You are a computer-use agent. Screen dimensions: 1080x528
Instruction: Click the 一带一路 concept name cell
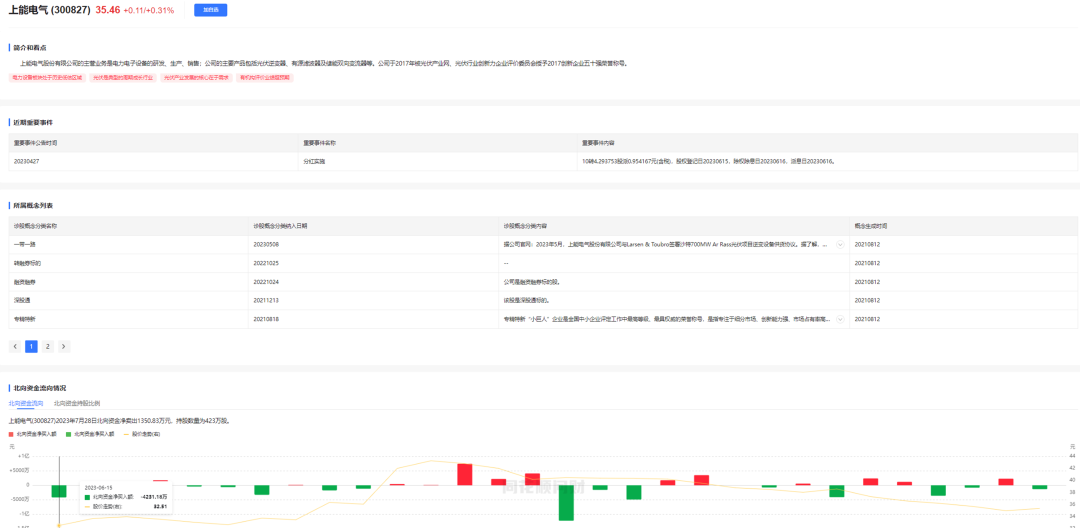[128, 244]
